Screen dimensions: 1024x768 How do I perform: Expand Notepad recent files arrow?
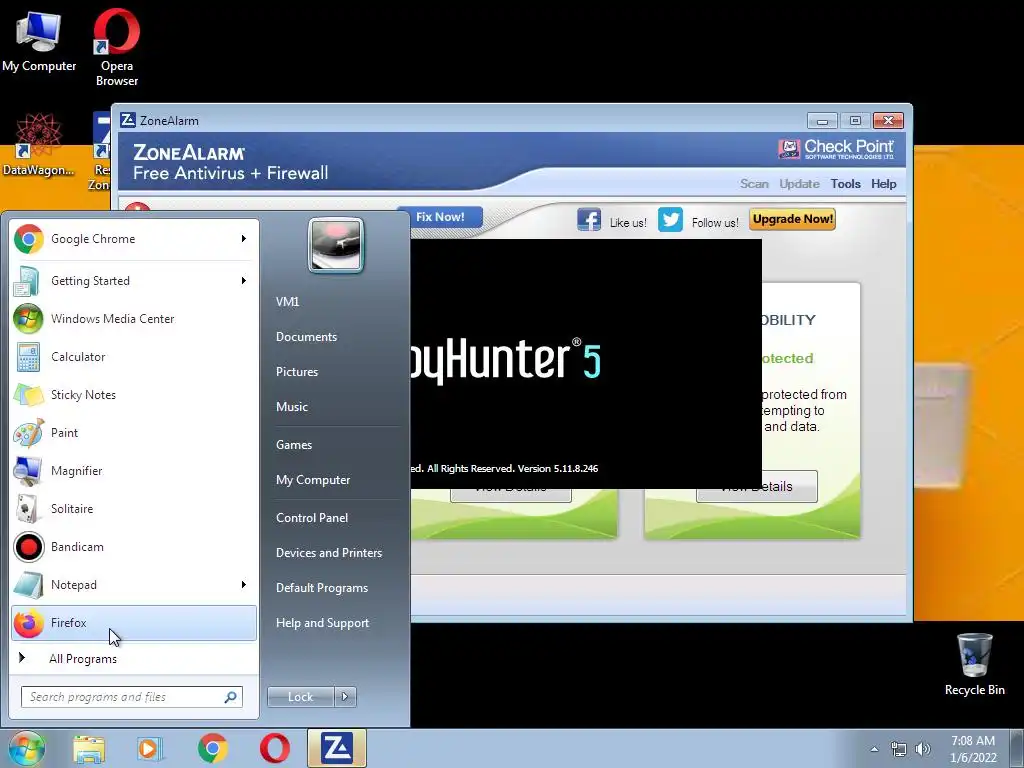(x=244, y=584)
